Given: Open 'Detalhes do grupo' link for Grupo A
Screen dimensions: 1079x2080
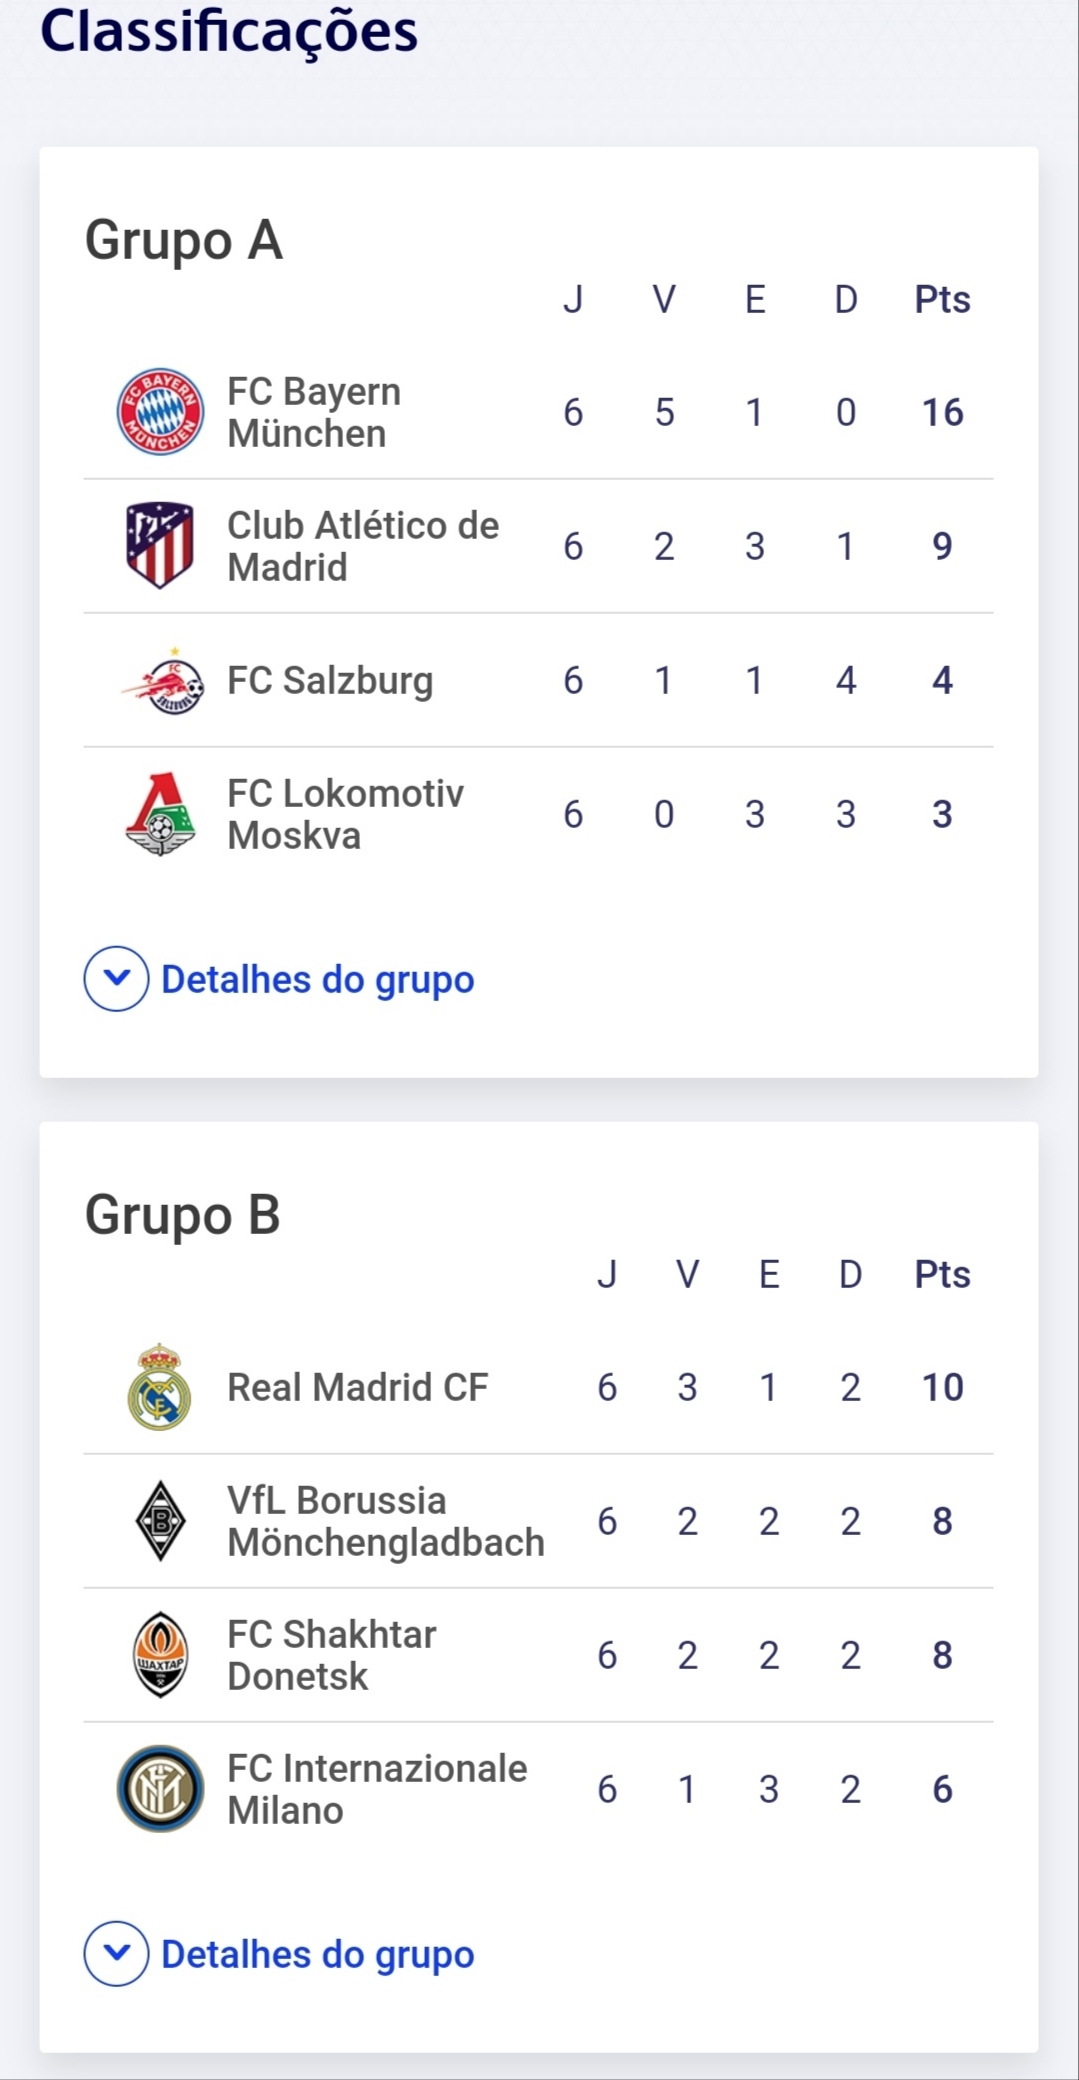Looking at the screenshot, I should pyautogui.click(x=317, y=980).
